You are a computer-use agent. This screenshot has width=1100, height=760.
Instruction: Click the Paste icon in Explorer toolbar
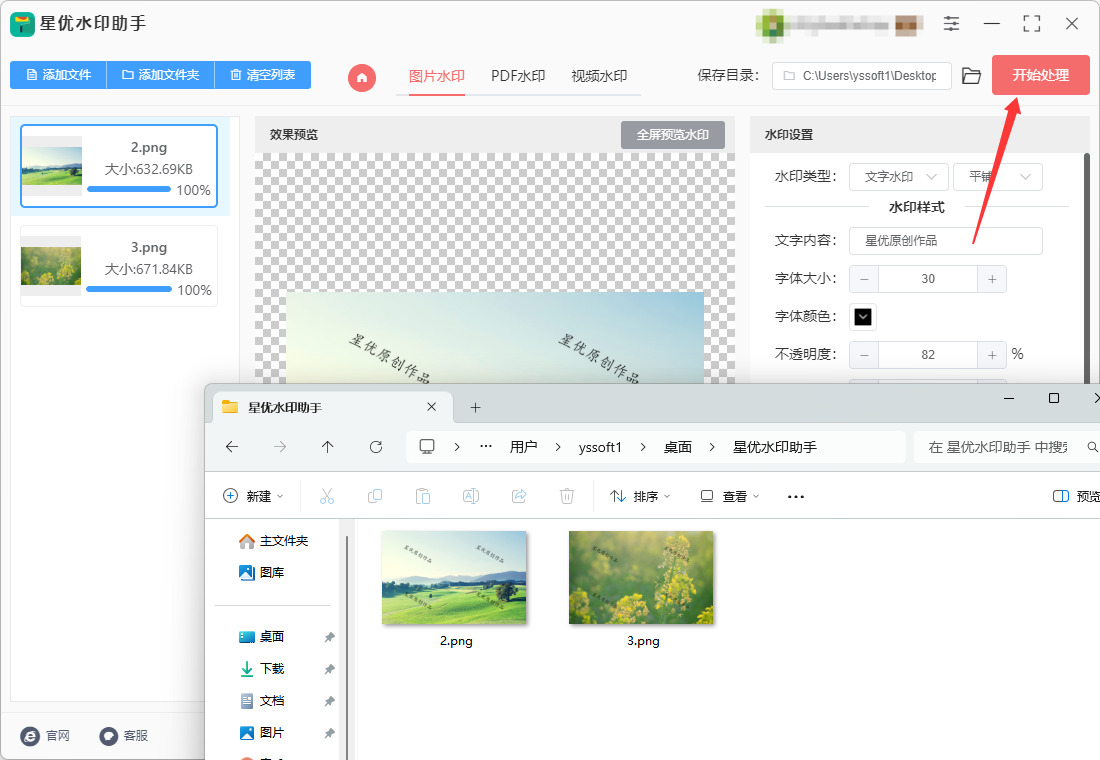click(423, 496)
